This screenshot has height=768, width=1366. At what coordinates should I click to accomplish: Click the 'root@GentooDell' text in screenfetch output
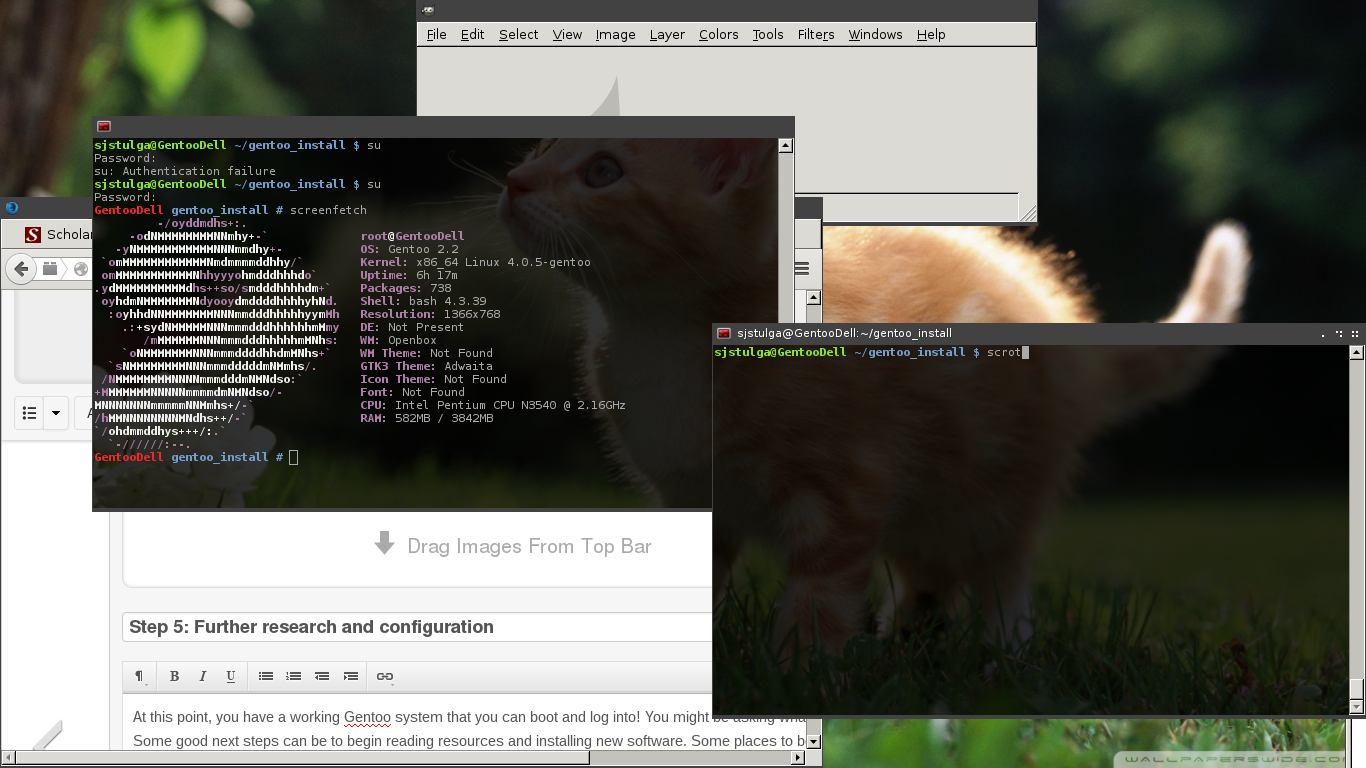point(413,236)
